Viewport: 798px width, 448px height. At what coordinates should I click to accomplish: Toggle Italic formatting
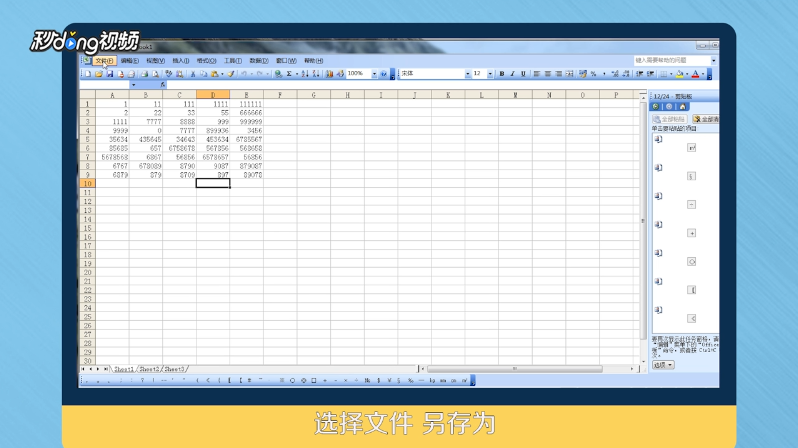[512, 74]
